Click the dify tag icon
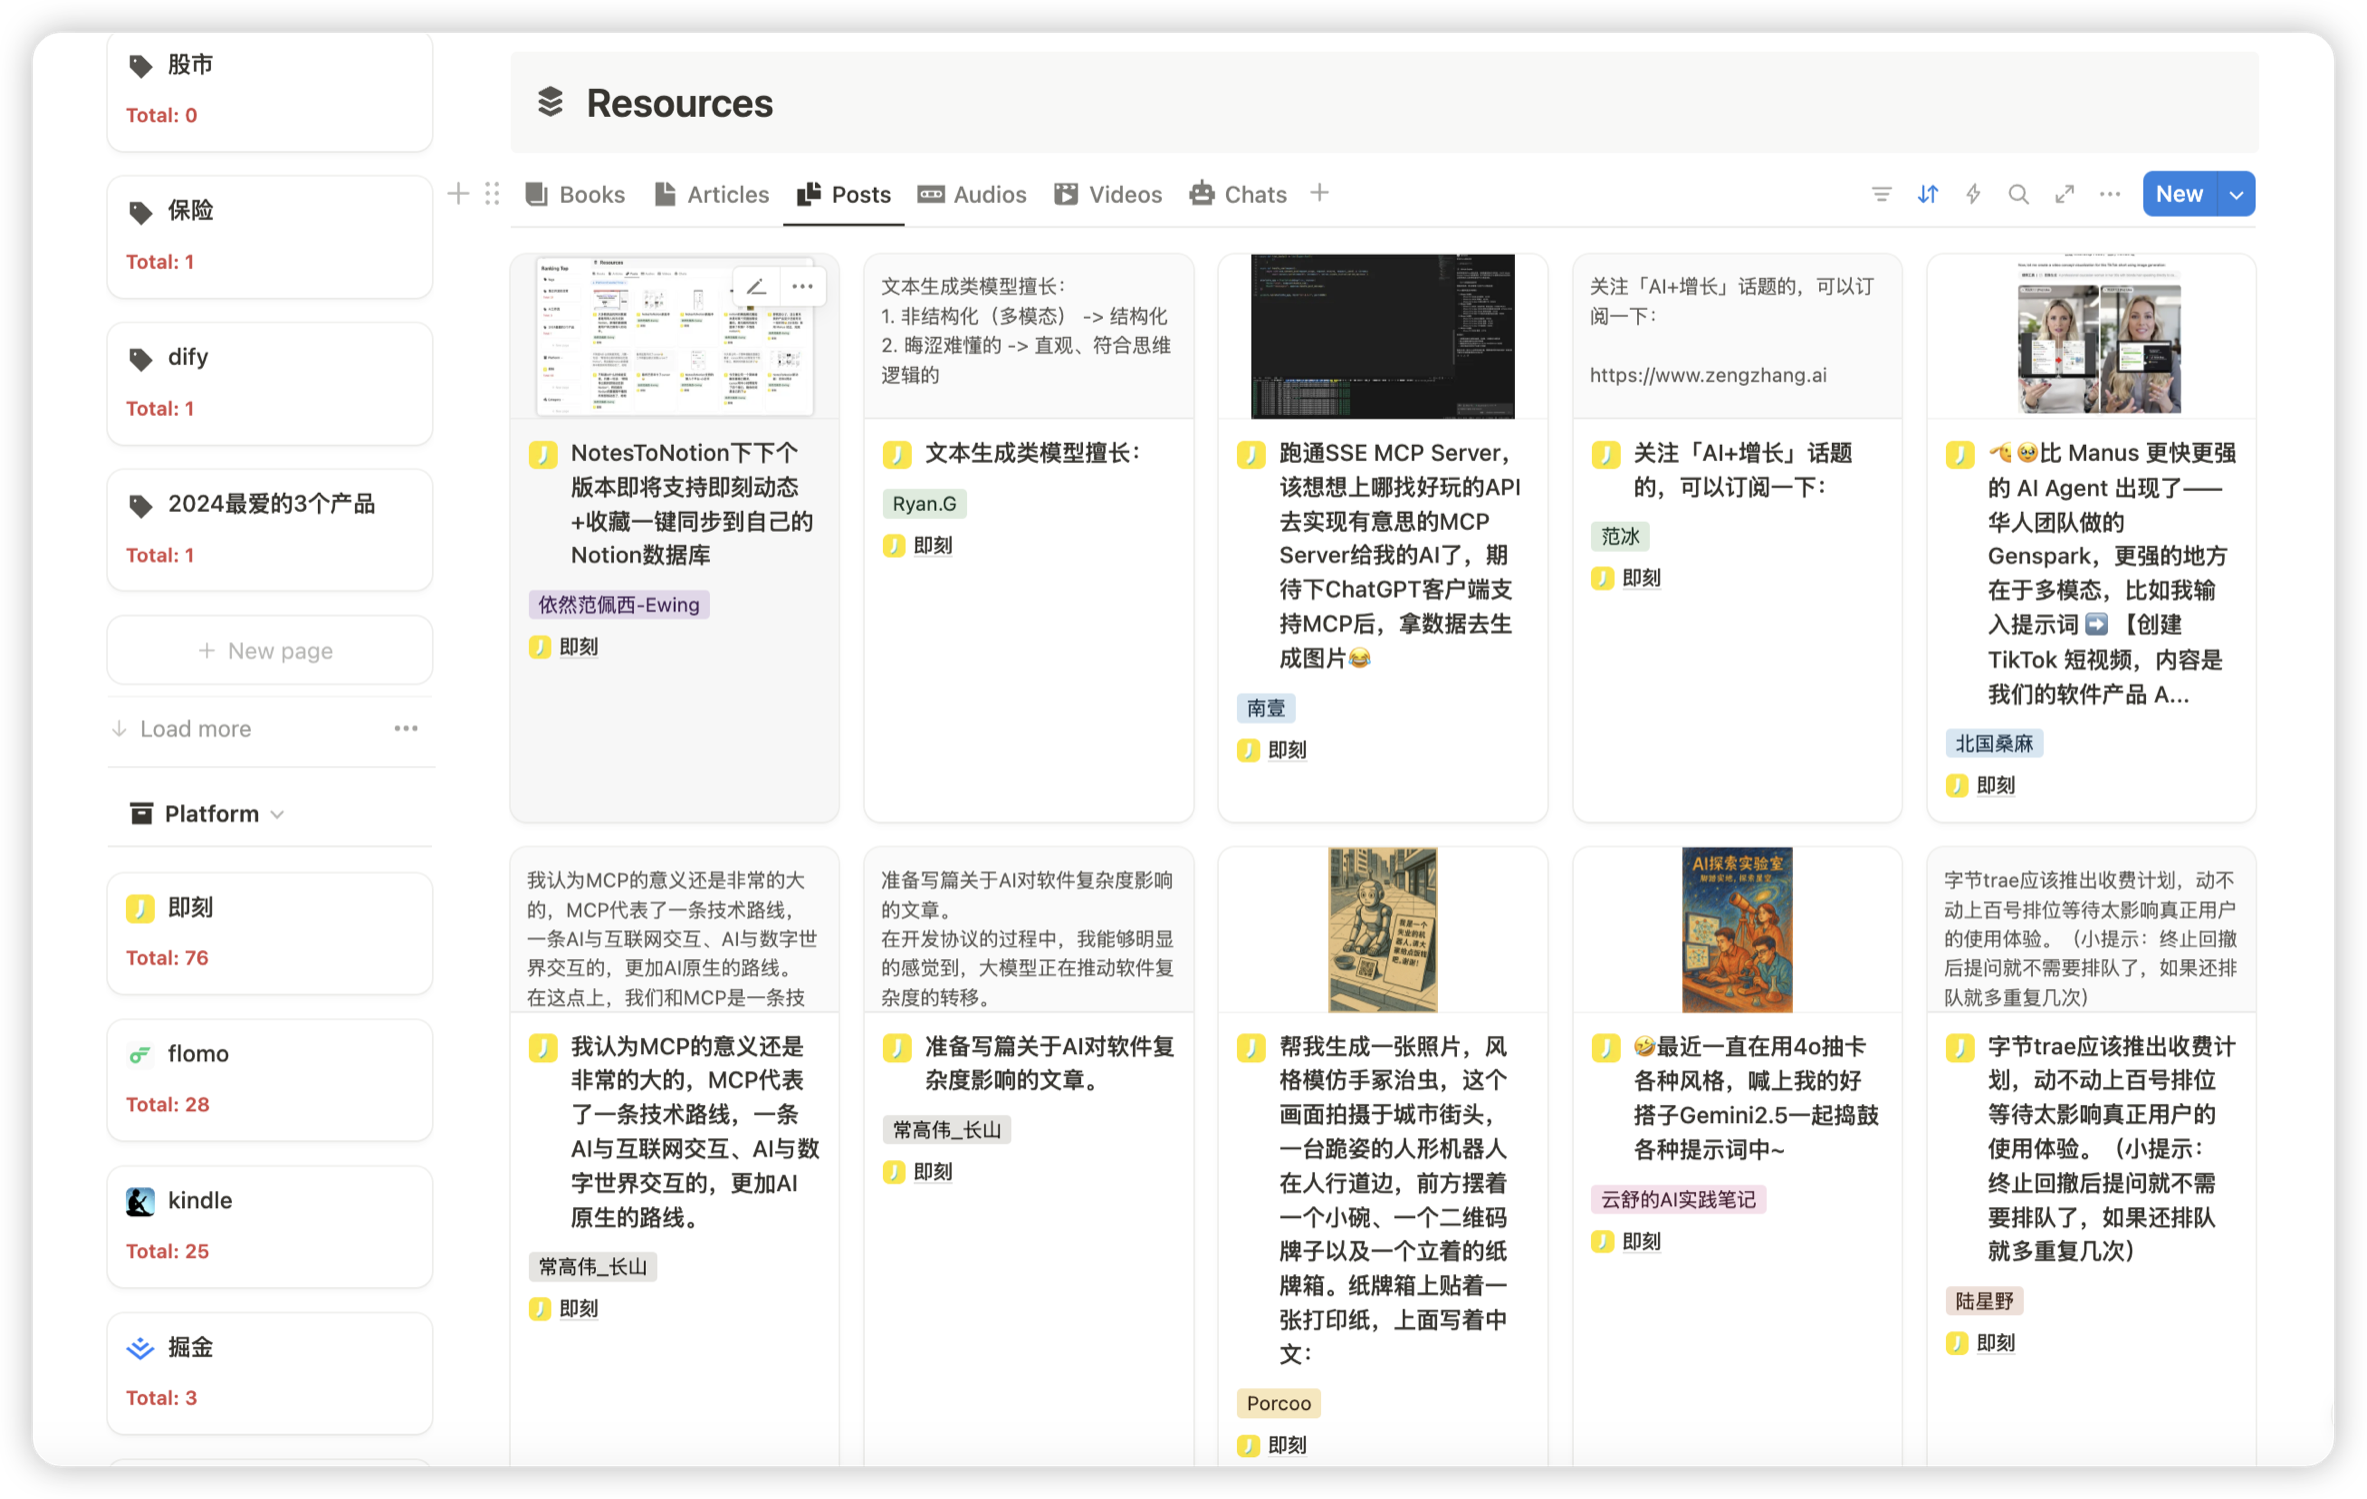This screenshot has height=1499, width=2367. [141, 358]
